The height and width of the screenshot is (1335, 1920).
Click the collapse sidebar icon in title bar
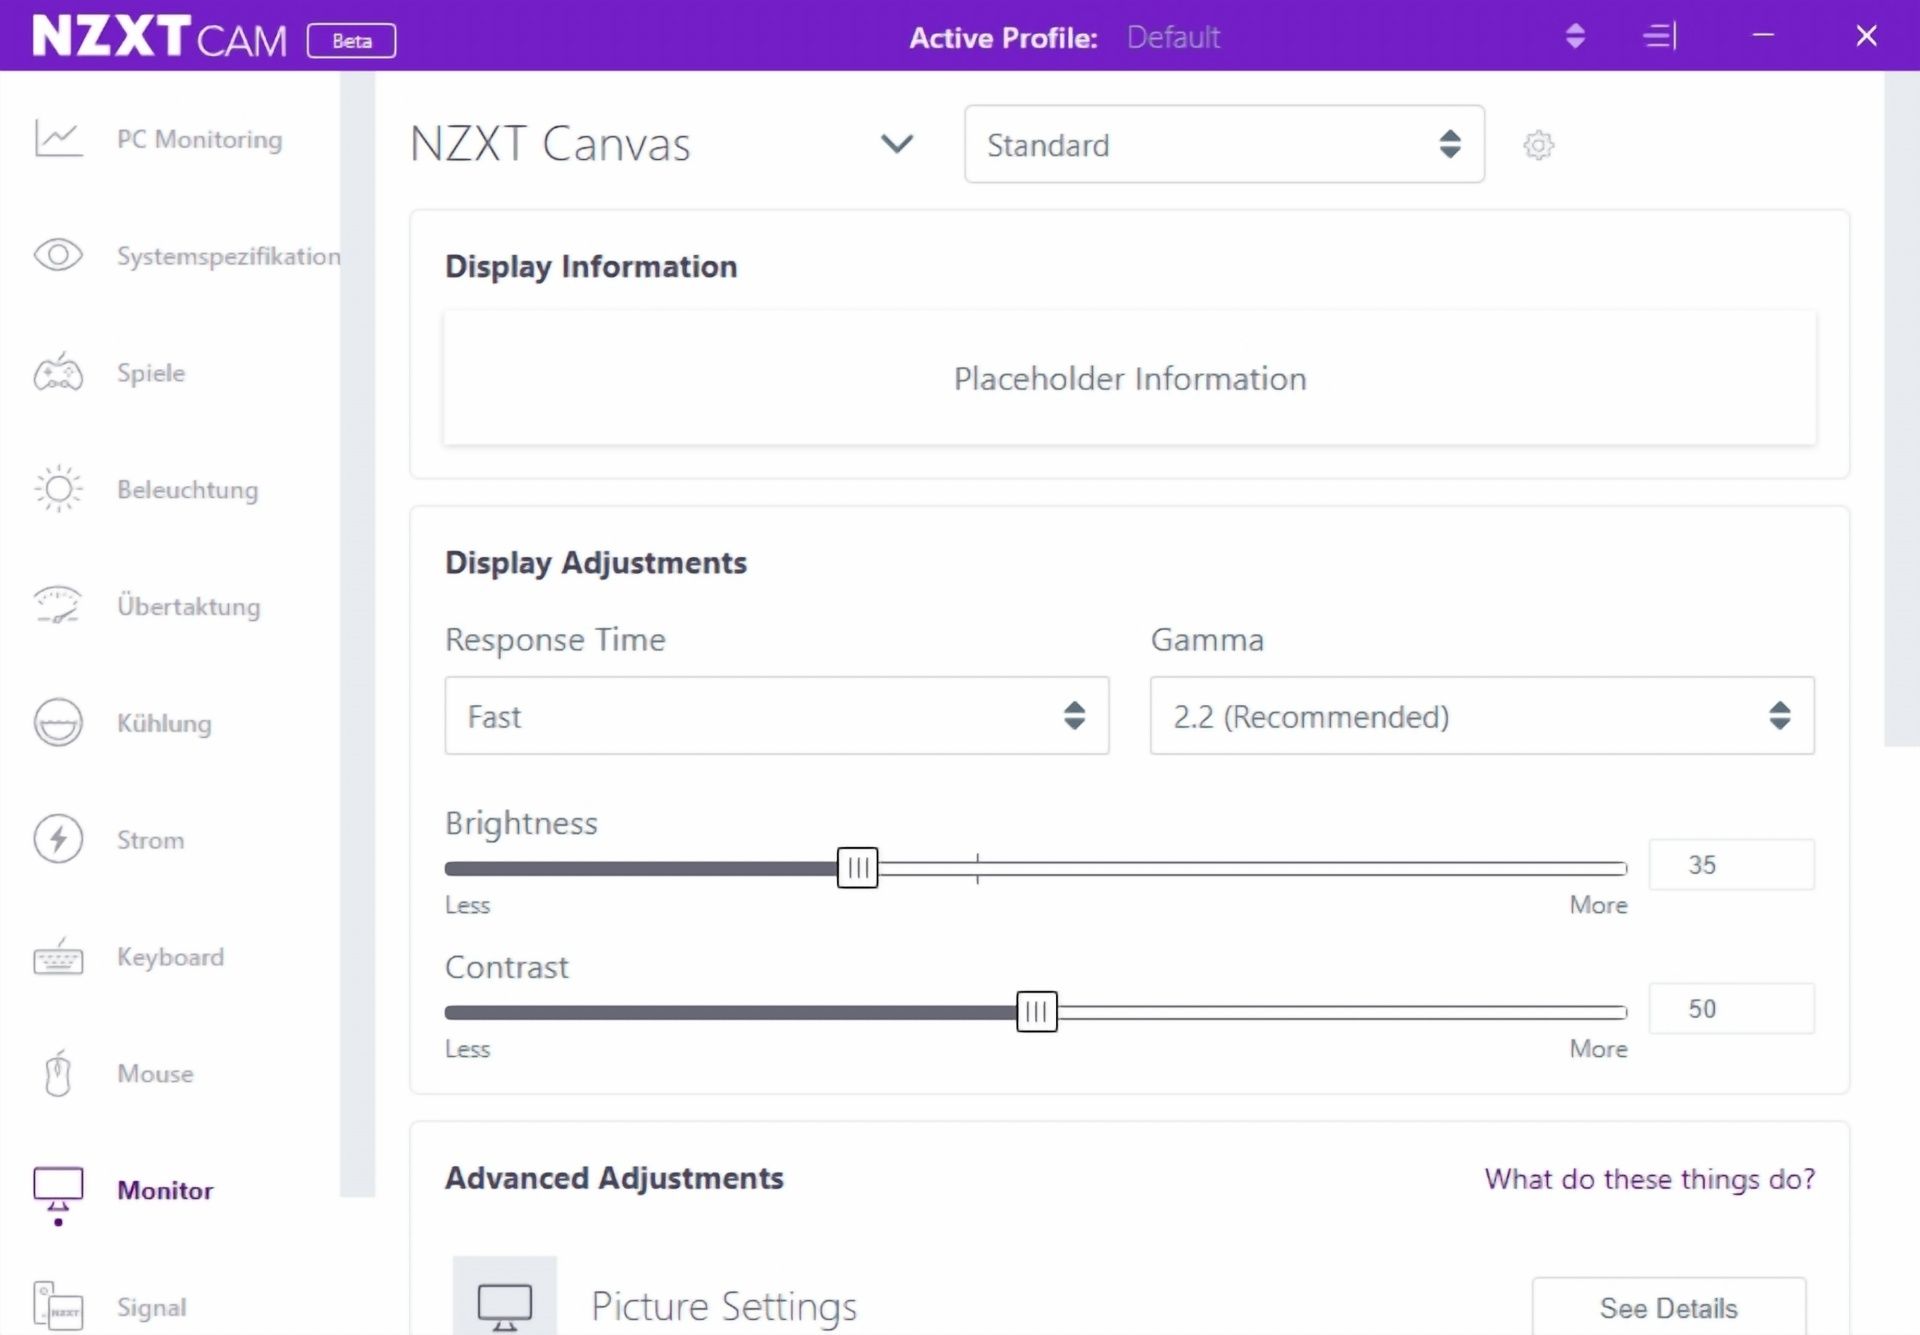pyautogui.click(x=1660, y=36)
